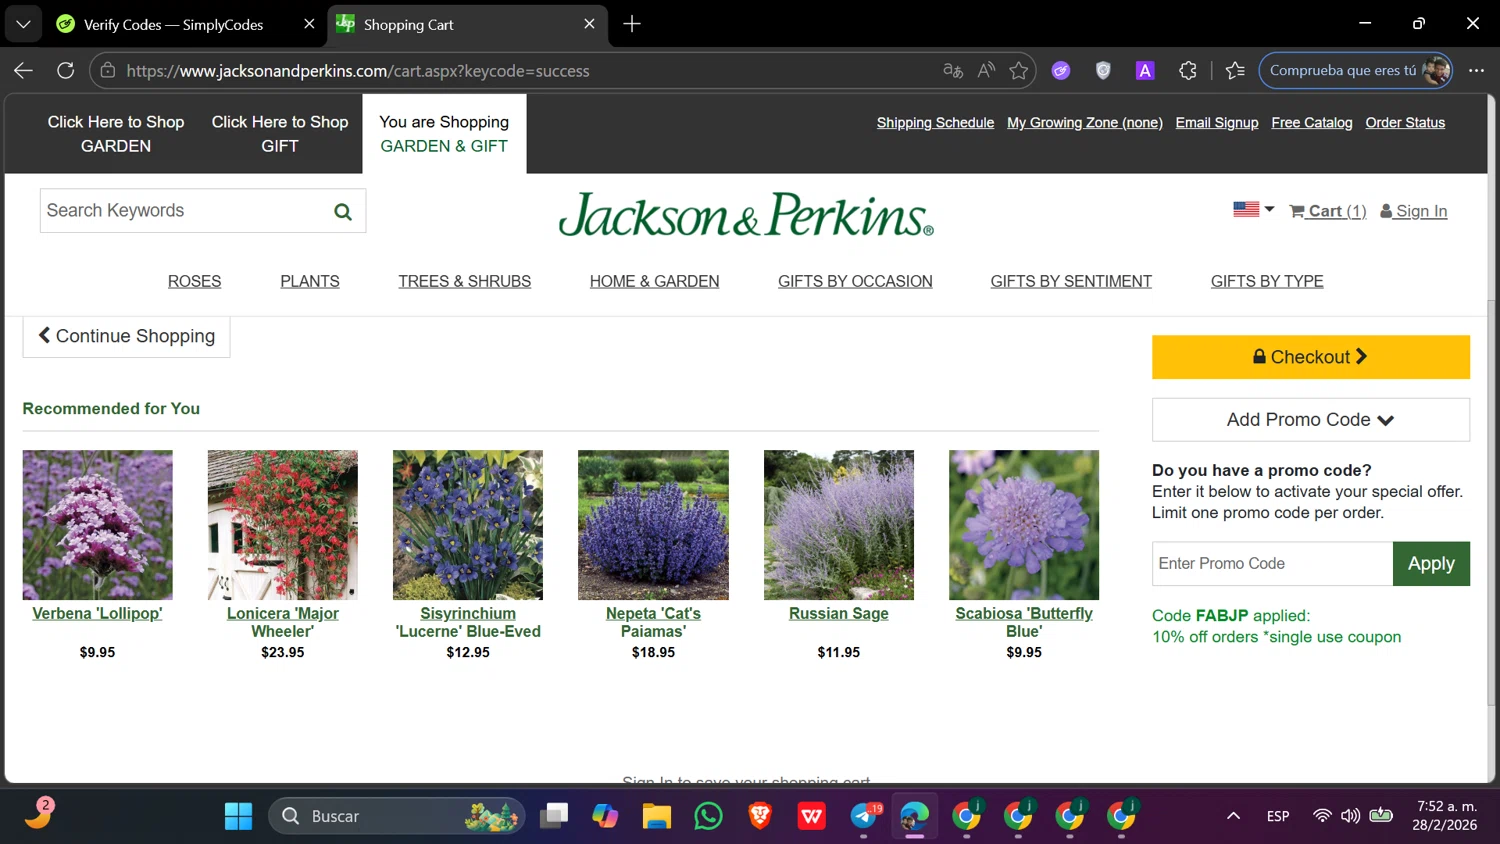Collapse the Add Promo Code expander
The width and height of the screenshot is (1500, 844).
point(1311,420)
